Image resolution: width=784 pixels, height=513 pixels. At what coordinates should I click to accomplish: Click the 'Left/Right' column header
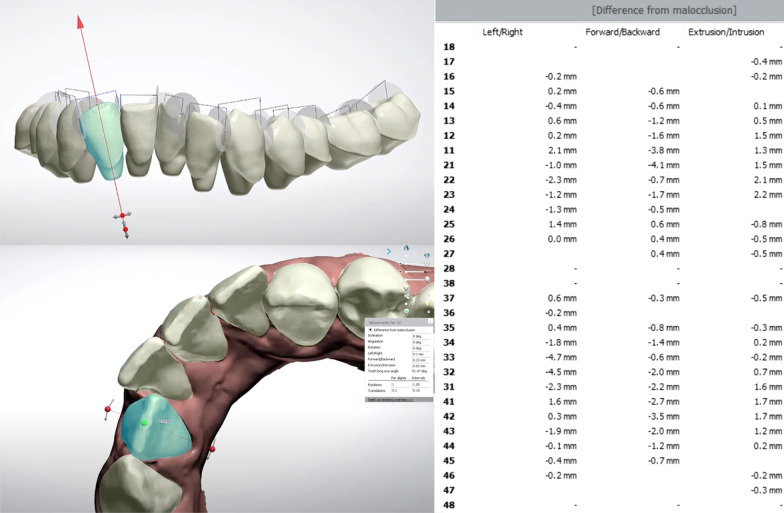coord(502,32)
